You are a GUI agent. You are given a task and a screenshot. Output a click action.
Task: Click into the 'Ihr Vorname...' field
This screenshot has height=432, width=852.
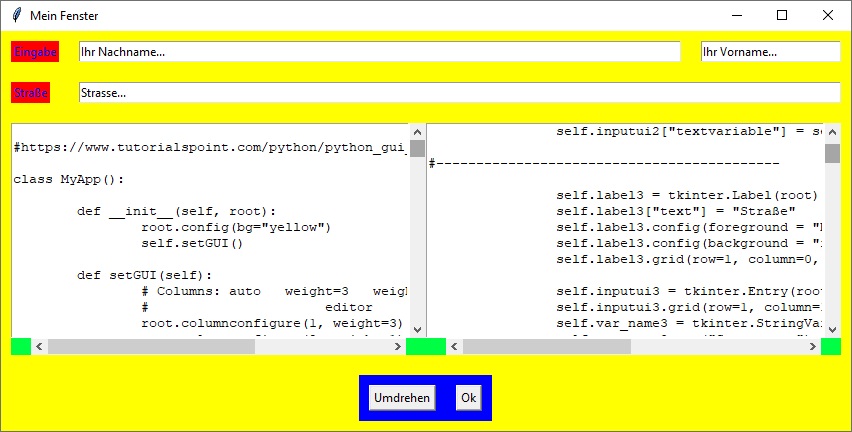click(x=770, y=51)
